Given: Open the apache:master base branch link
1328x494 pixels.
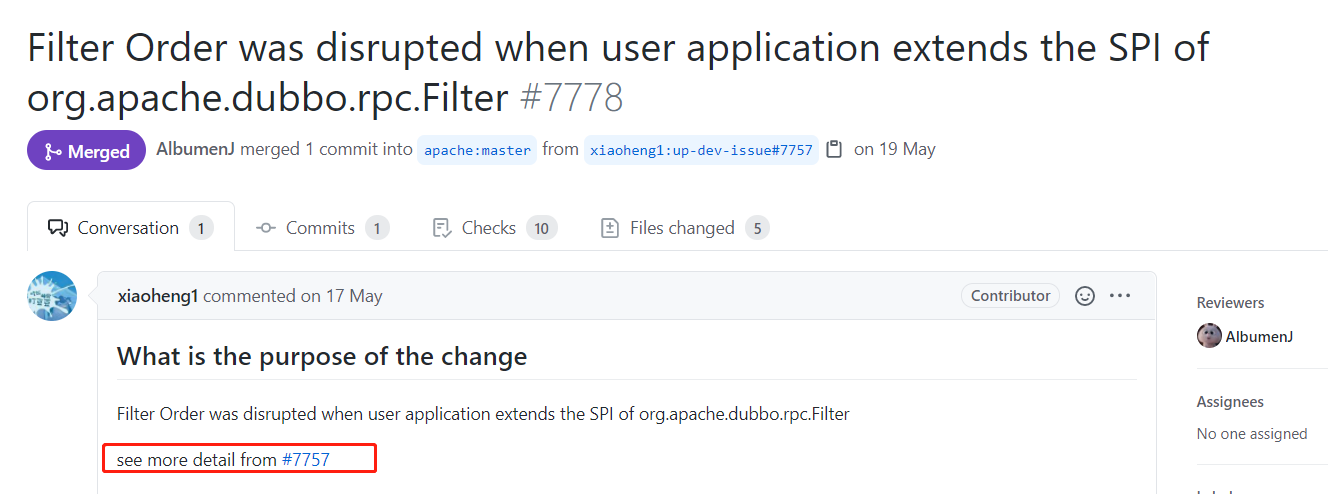Looking at the screenshot, I should [477, 150].
